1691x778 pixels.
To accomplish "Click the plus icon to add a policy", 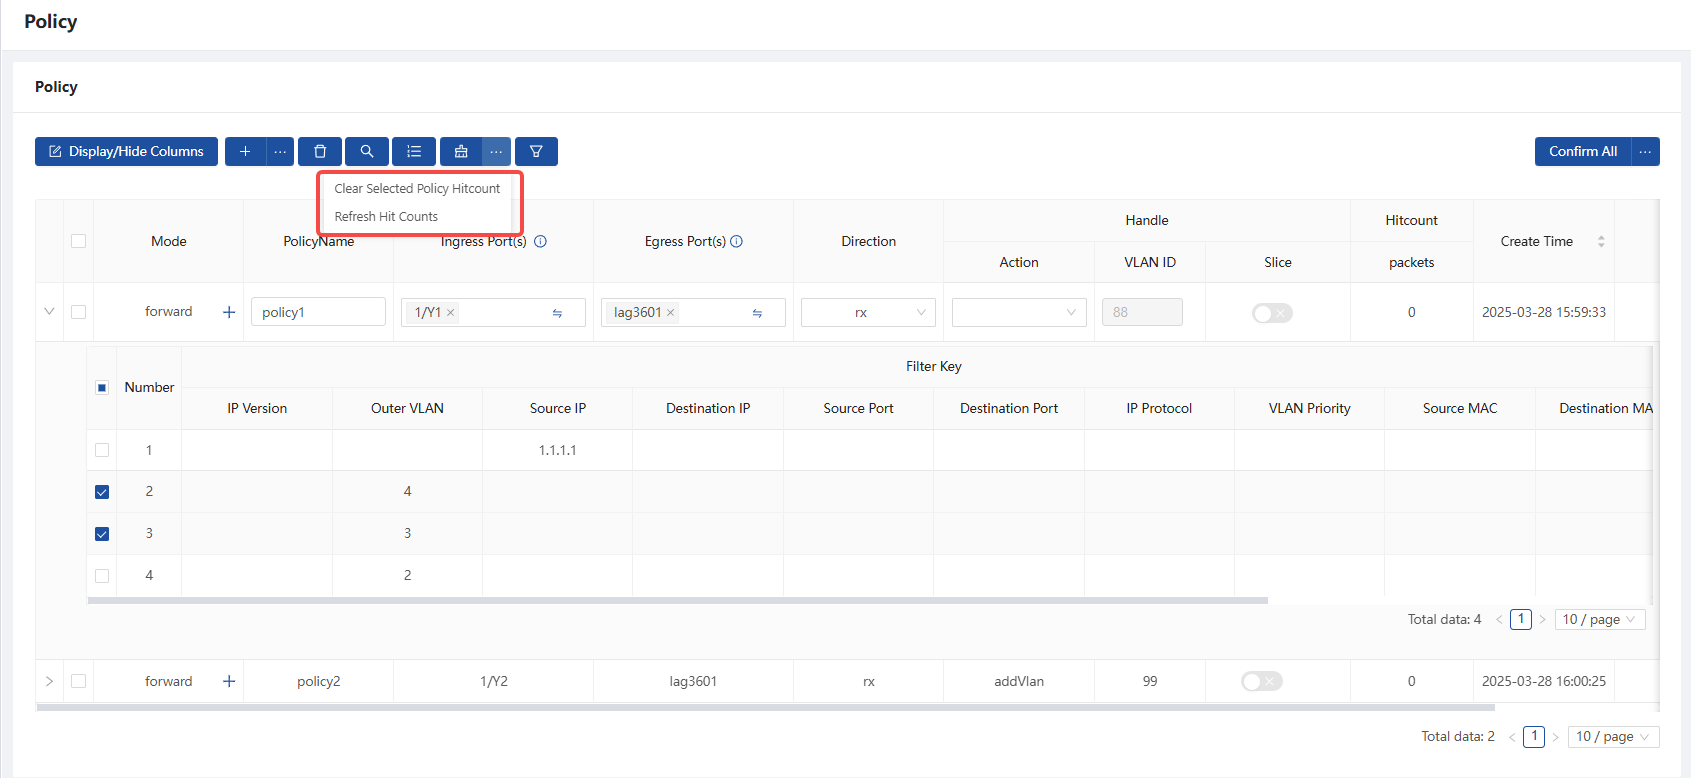I will tap(245, 151).
